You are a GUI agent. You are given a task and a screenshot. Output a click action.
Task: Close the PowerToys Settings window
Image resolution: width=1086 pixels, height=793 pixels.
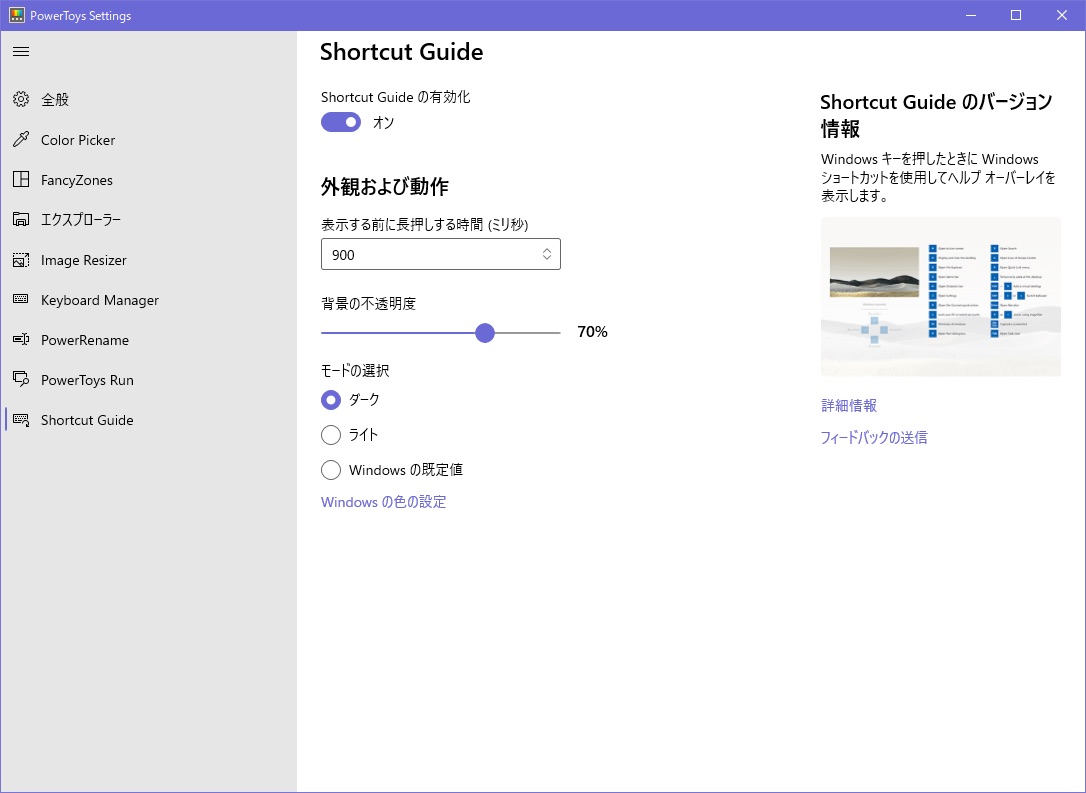1062,15
